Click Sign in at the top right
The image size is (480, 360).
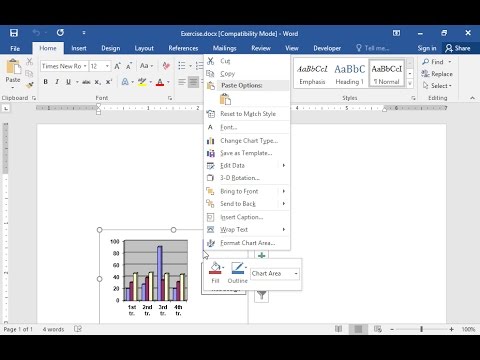[427, 48]
